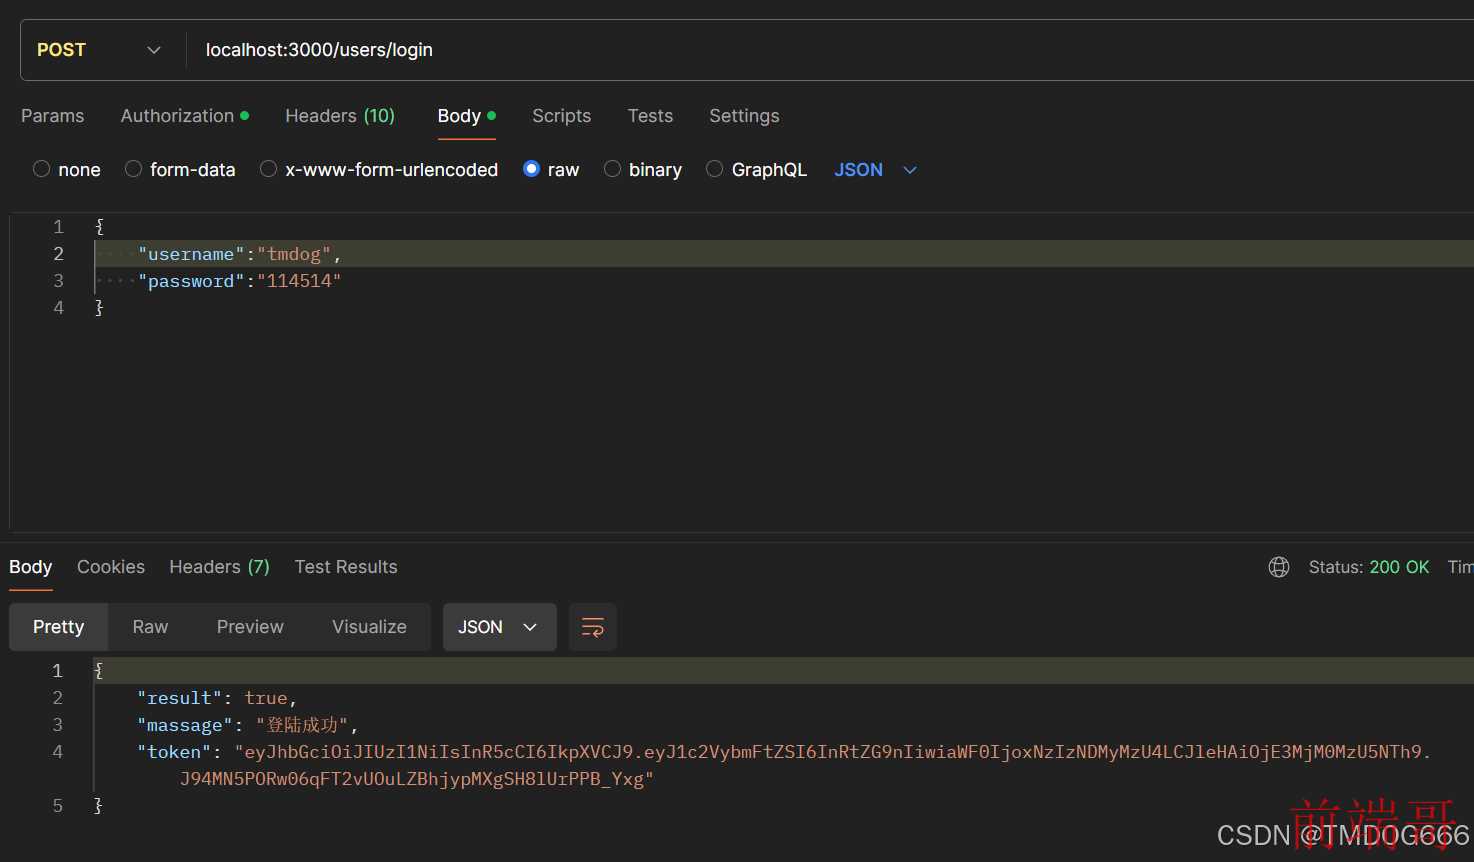Screen dimensions: 1474x862
Task: Open the POST method dropdown
Action: 99,50
